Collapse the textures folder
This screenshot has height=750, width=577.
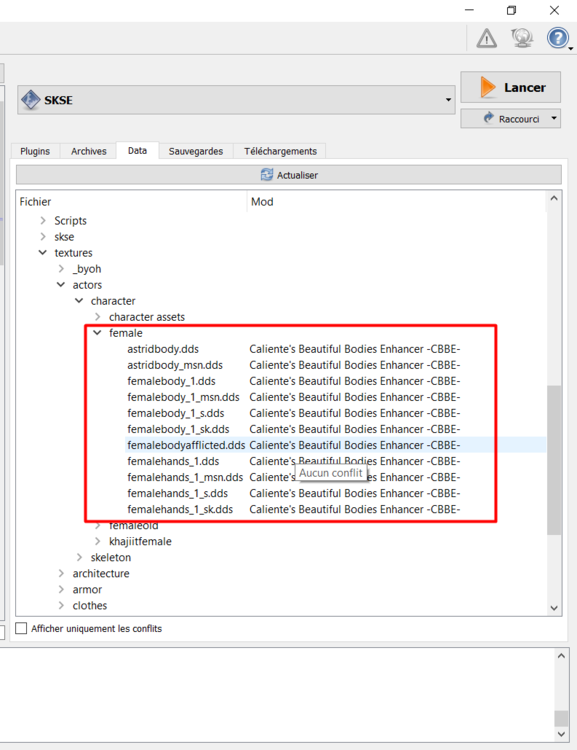click(x=43, y=253)
